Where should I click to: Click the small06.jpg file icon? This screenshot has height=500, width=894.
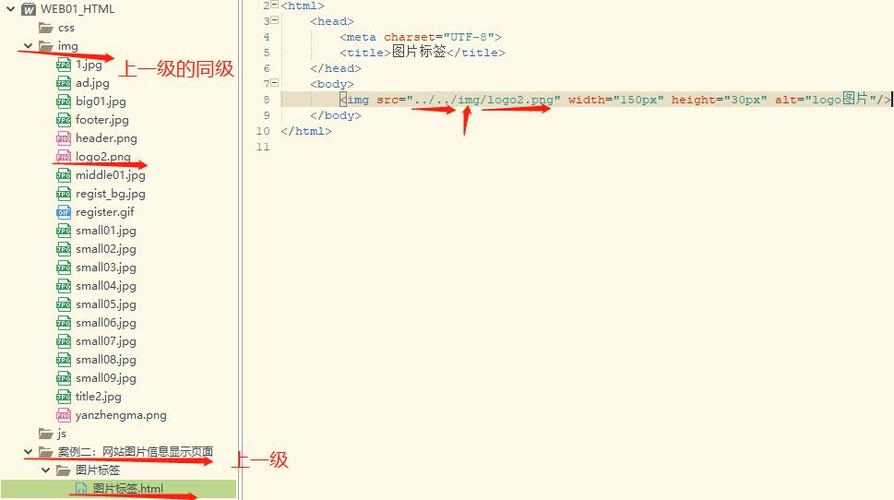pos(63,323)
